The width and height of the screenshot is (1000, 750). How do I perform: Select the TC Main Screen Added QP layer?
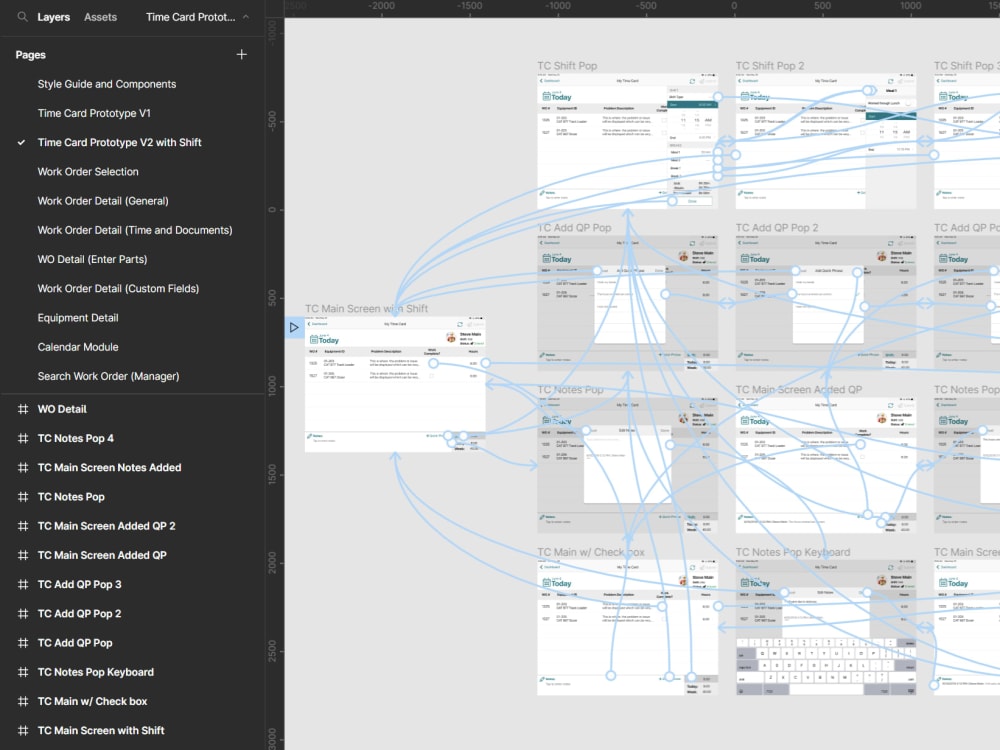click(x=102, y=555)
